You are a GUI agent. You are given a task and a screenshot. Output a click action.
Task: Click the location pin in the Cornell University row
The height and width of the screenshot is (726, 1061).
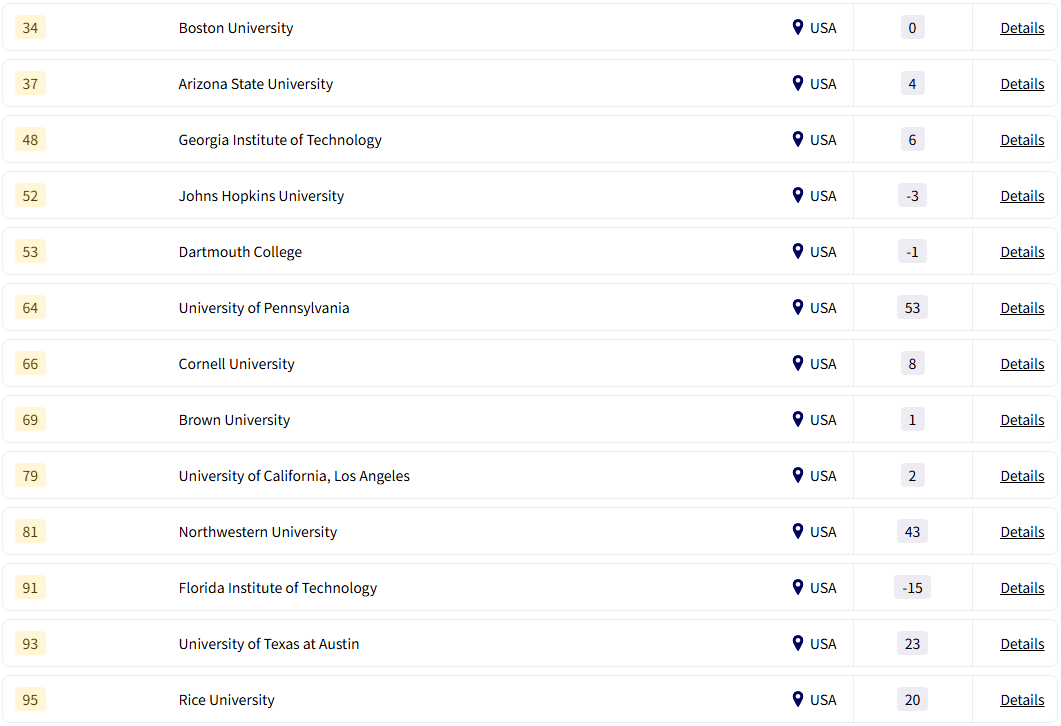point(797,363)
